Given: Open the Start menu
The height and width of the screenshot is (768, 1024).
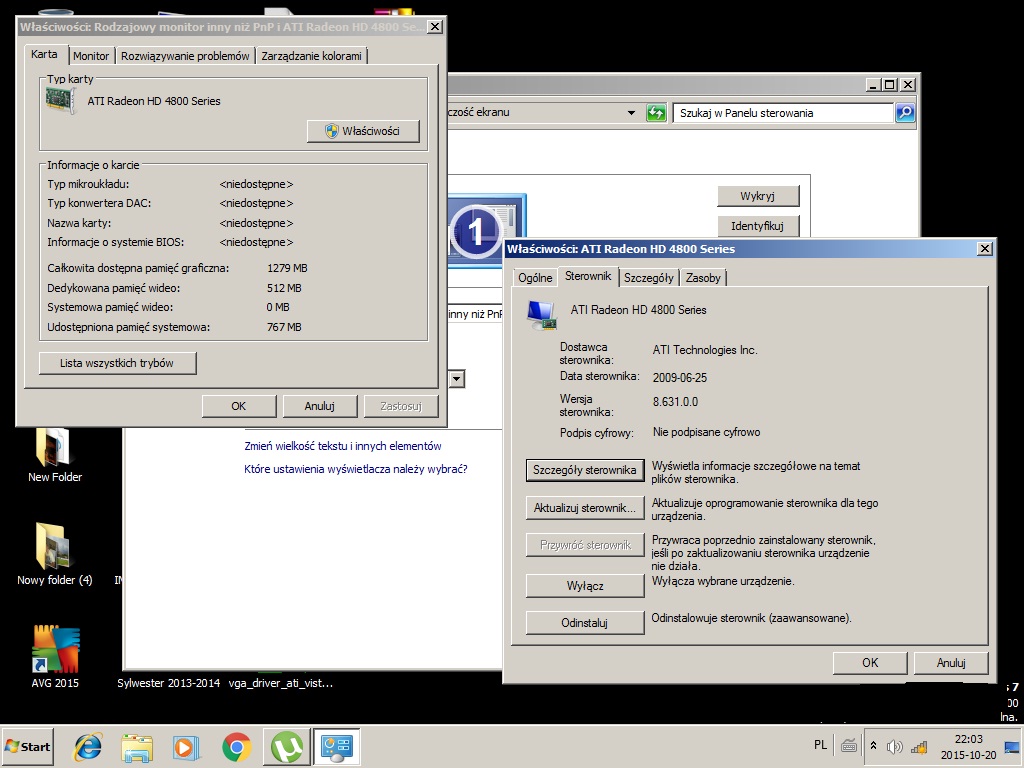Looking at the screenshot, I should pos(27,746).
